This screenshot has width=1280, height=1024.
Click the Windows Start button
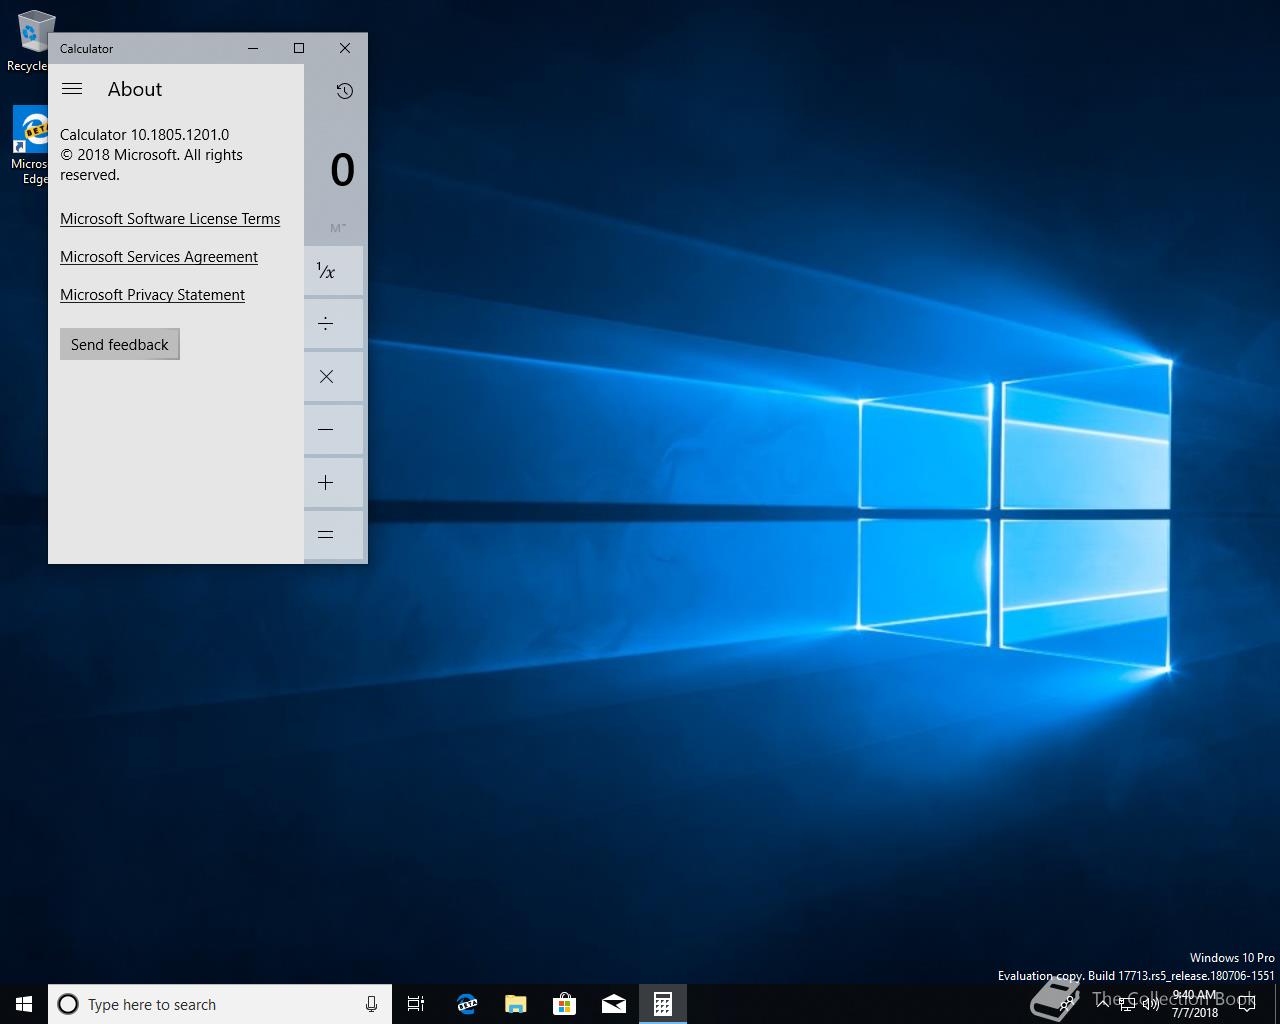[x=24, y=1004]
